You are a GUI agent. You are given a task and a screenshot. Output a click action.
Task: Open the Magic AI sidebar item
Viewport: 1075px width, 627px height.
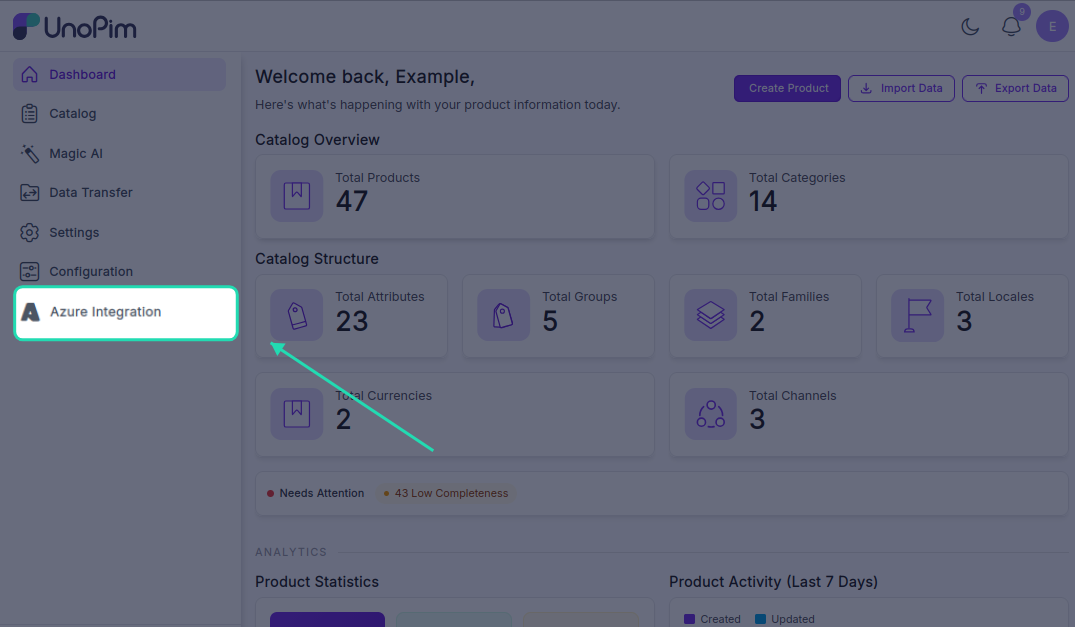coord(119,153)
